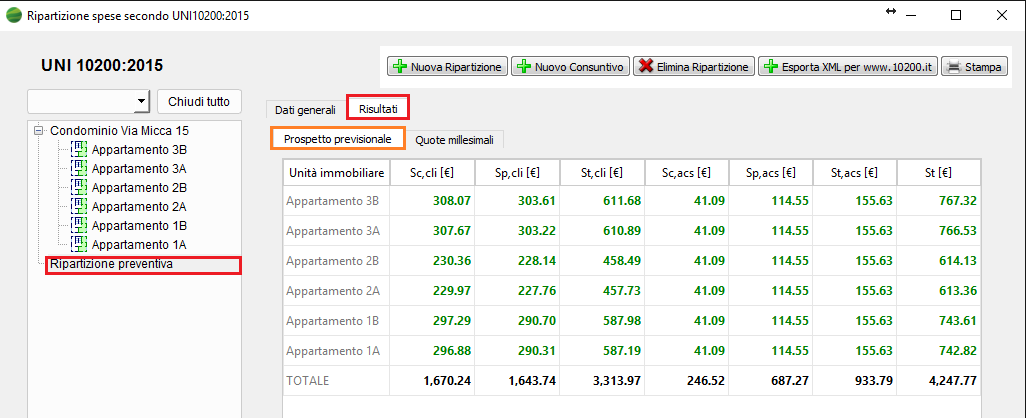Click the Unità immobiliare column header

335,174
